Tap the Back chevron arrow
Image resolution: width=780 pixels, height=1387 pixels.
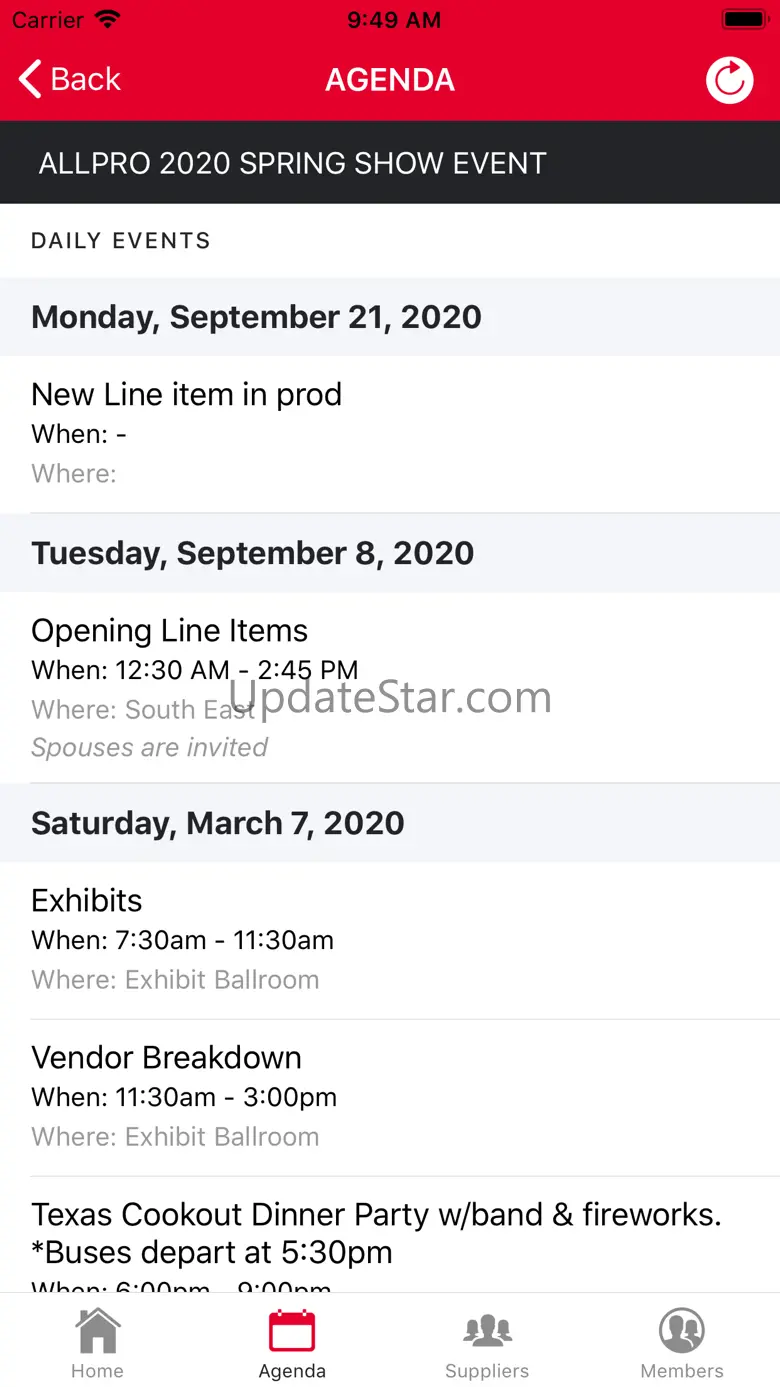coord(30,79)
